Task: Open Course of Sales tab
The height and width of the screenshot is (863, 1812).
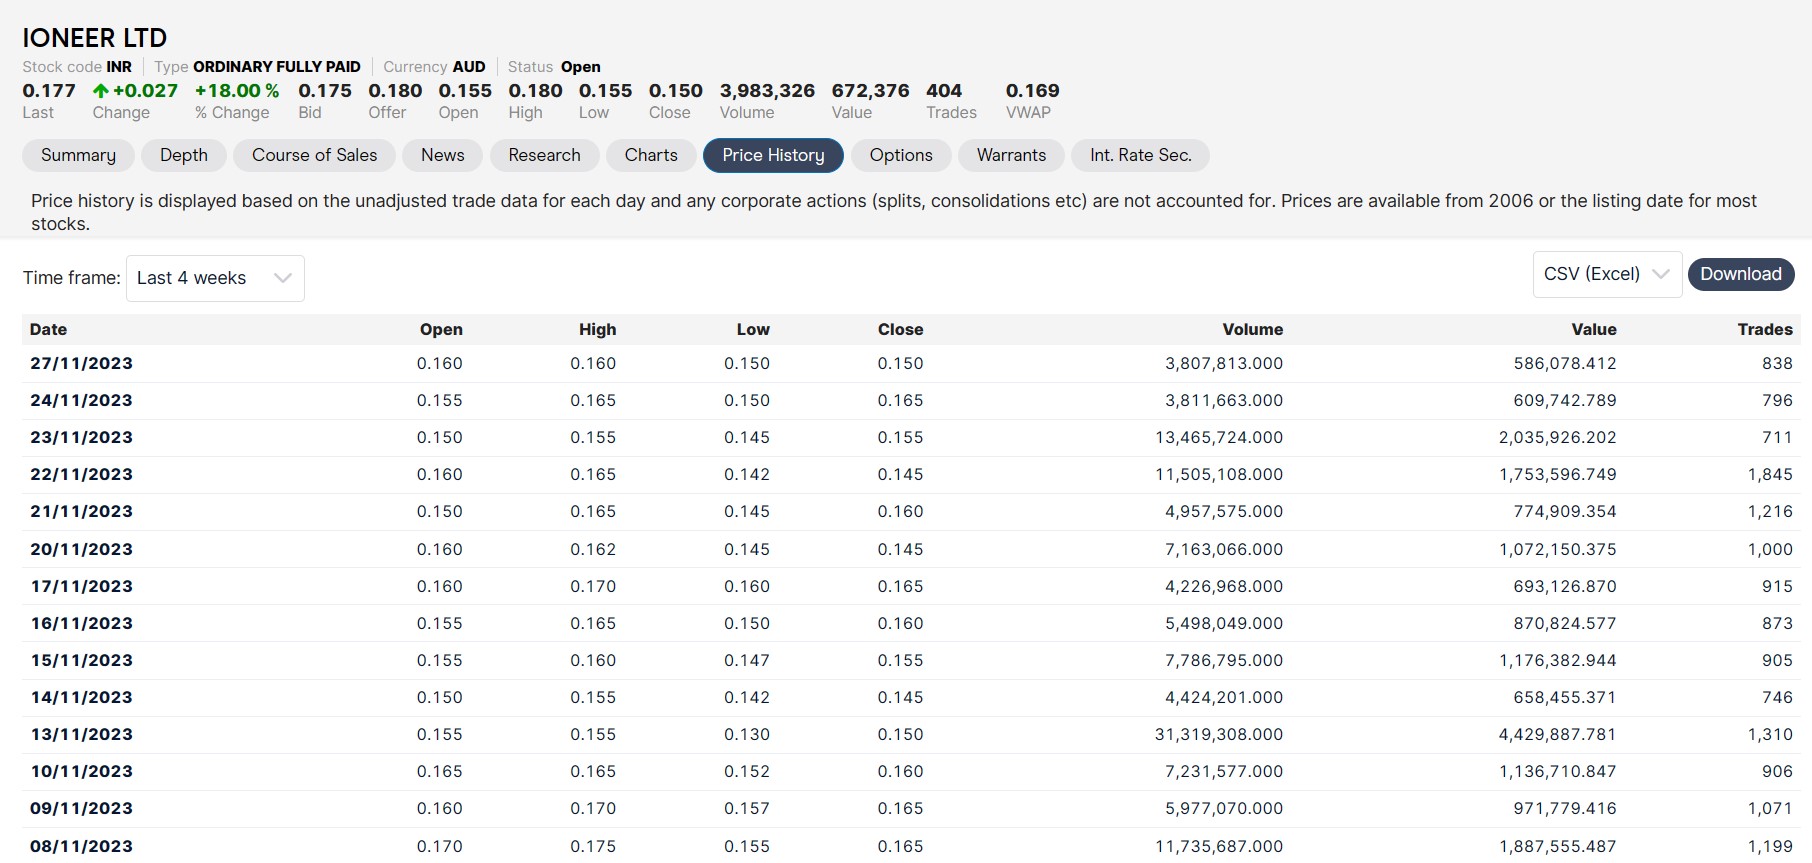Action: [315, 155]
